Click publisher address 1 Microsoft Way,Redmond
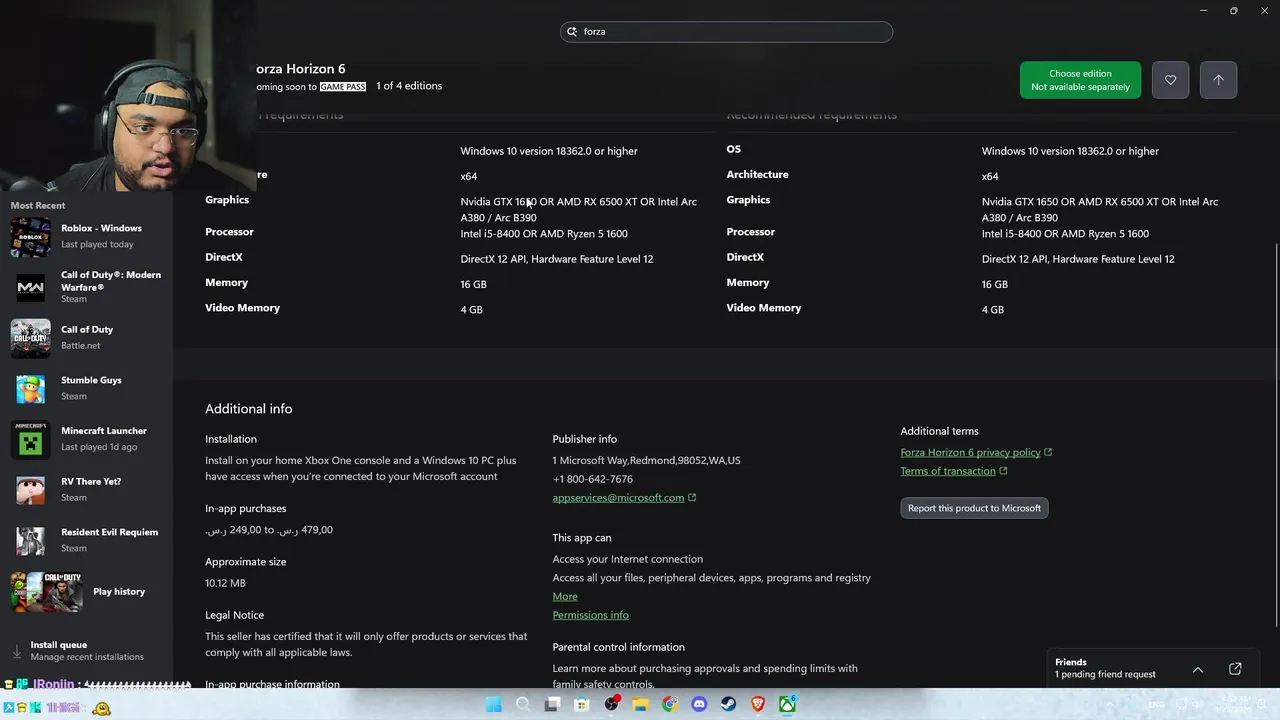Image resolution: width=1280 pixels, height=720 pixels. click(x=646, y=461)
